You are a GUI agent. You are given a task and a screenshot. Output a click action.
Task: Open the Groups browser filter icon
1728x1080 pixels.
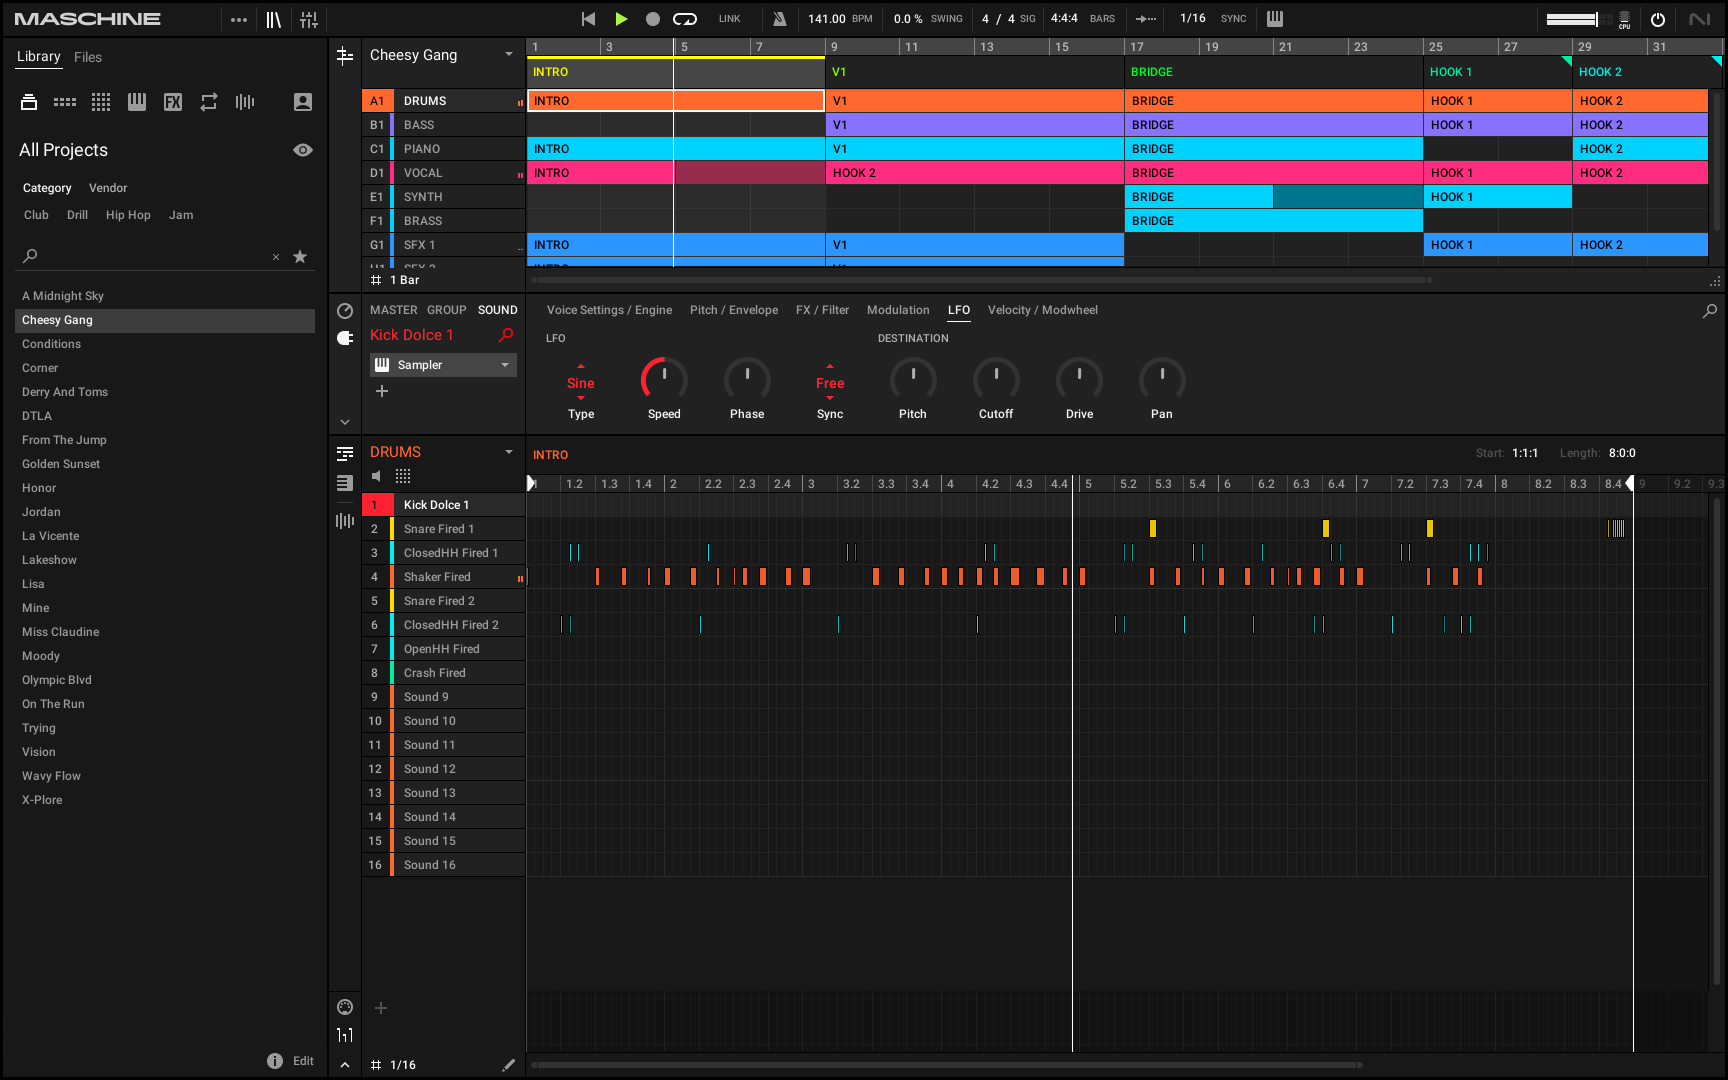click(64, 101)
